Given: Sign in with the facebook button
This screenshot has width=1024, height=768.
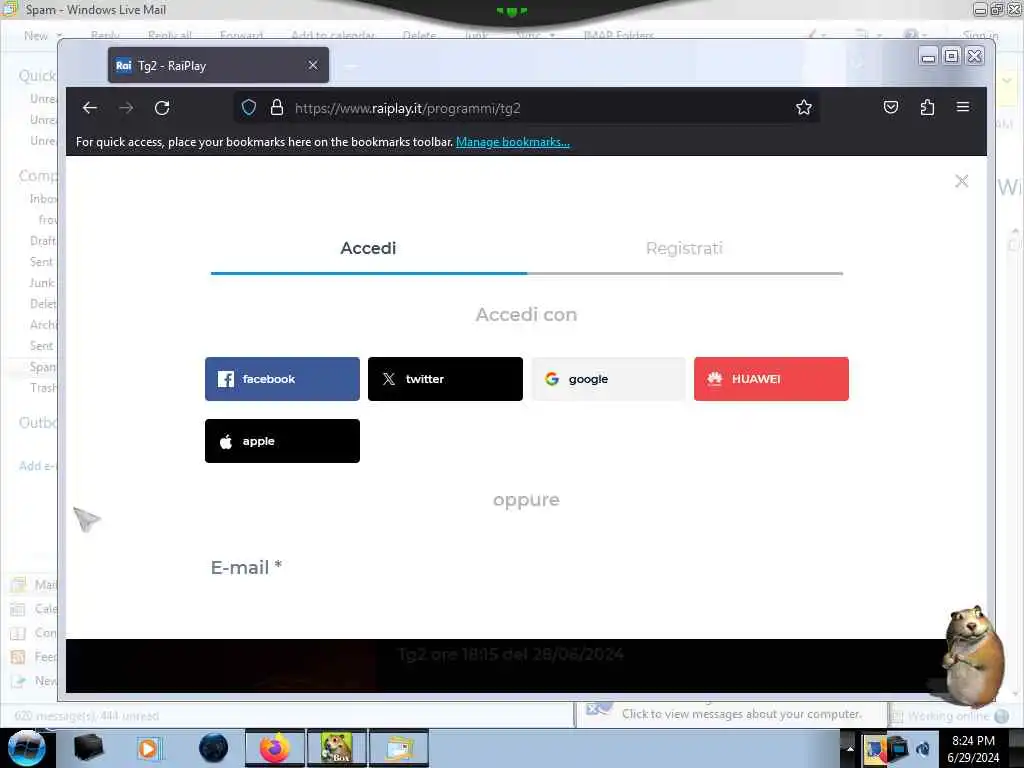Looking at the screenshot, I should (x=282, y=379).
